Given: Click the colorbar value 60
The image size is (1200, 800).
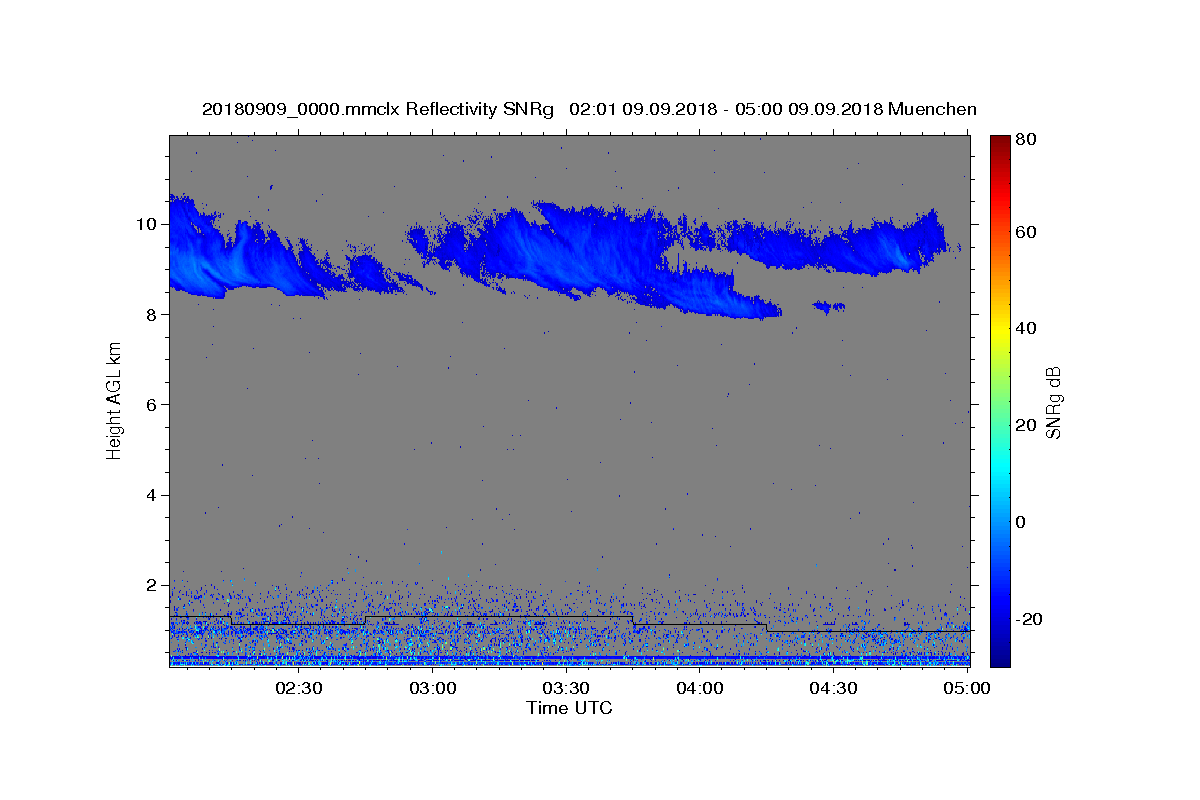Looking at the screenshot, I should [1025, 232].
